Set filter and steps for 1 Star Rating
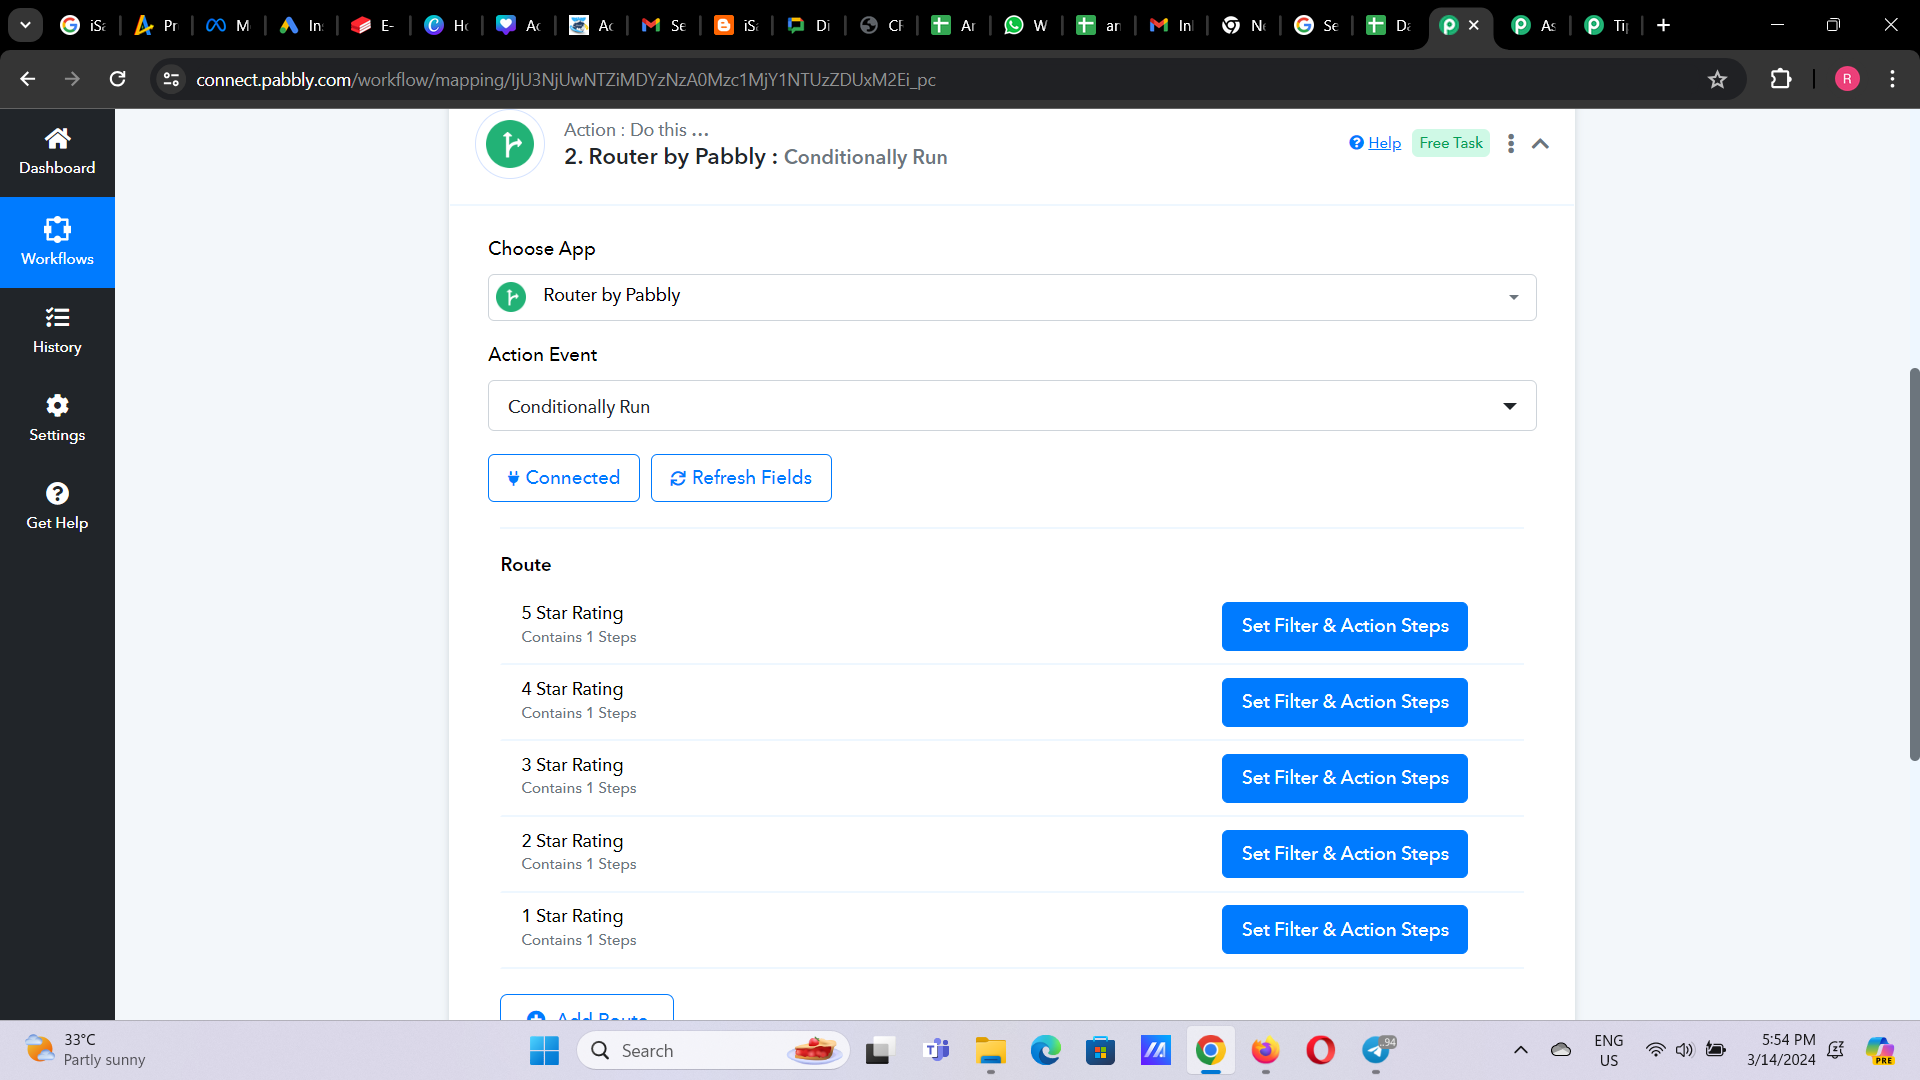 click(1345, 930)
